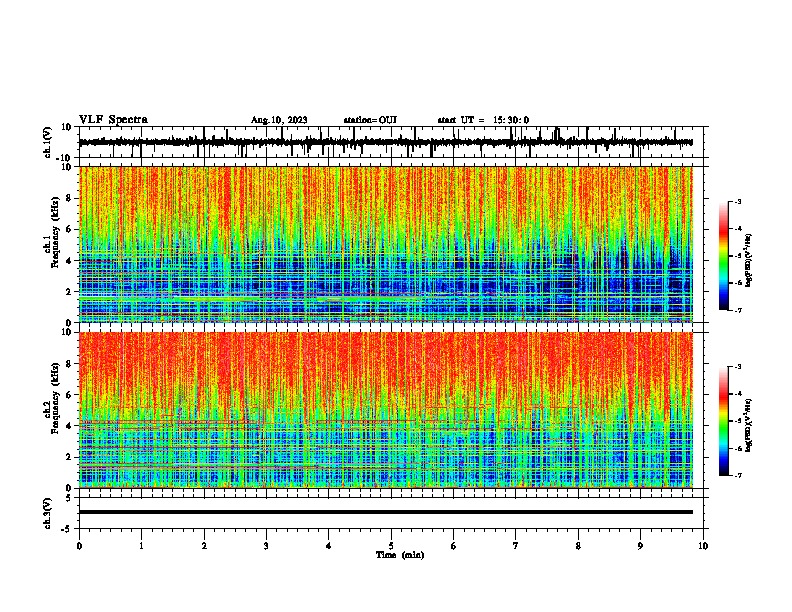
Task: Click the "5" tick on ch.3(V) axis
Action: pyautogui.click(x=69, y=498)
